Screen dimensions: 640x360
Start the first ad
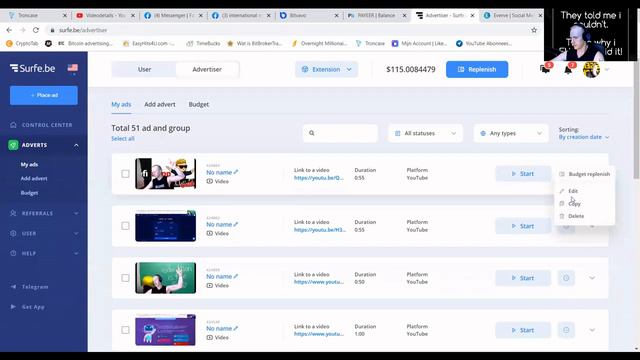(x=523, y=174)
